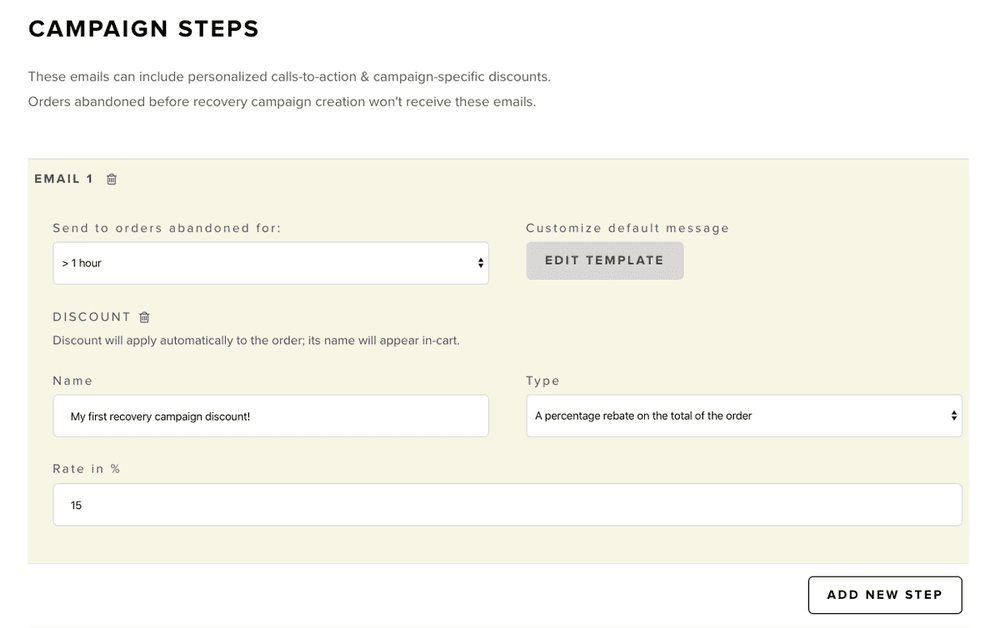Click the 'Rate in %' label
The width and height of the screenshot is (1000, 628).
tap(87, 469)
